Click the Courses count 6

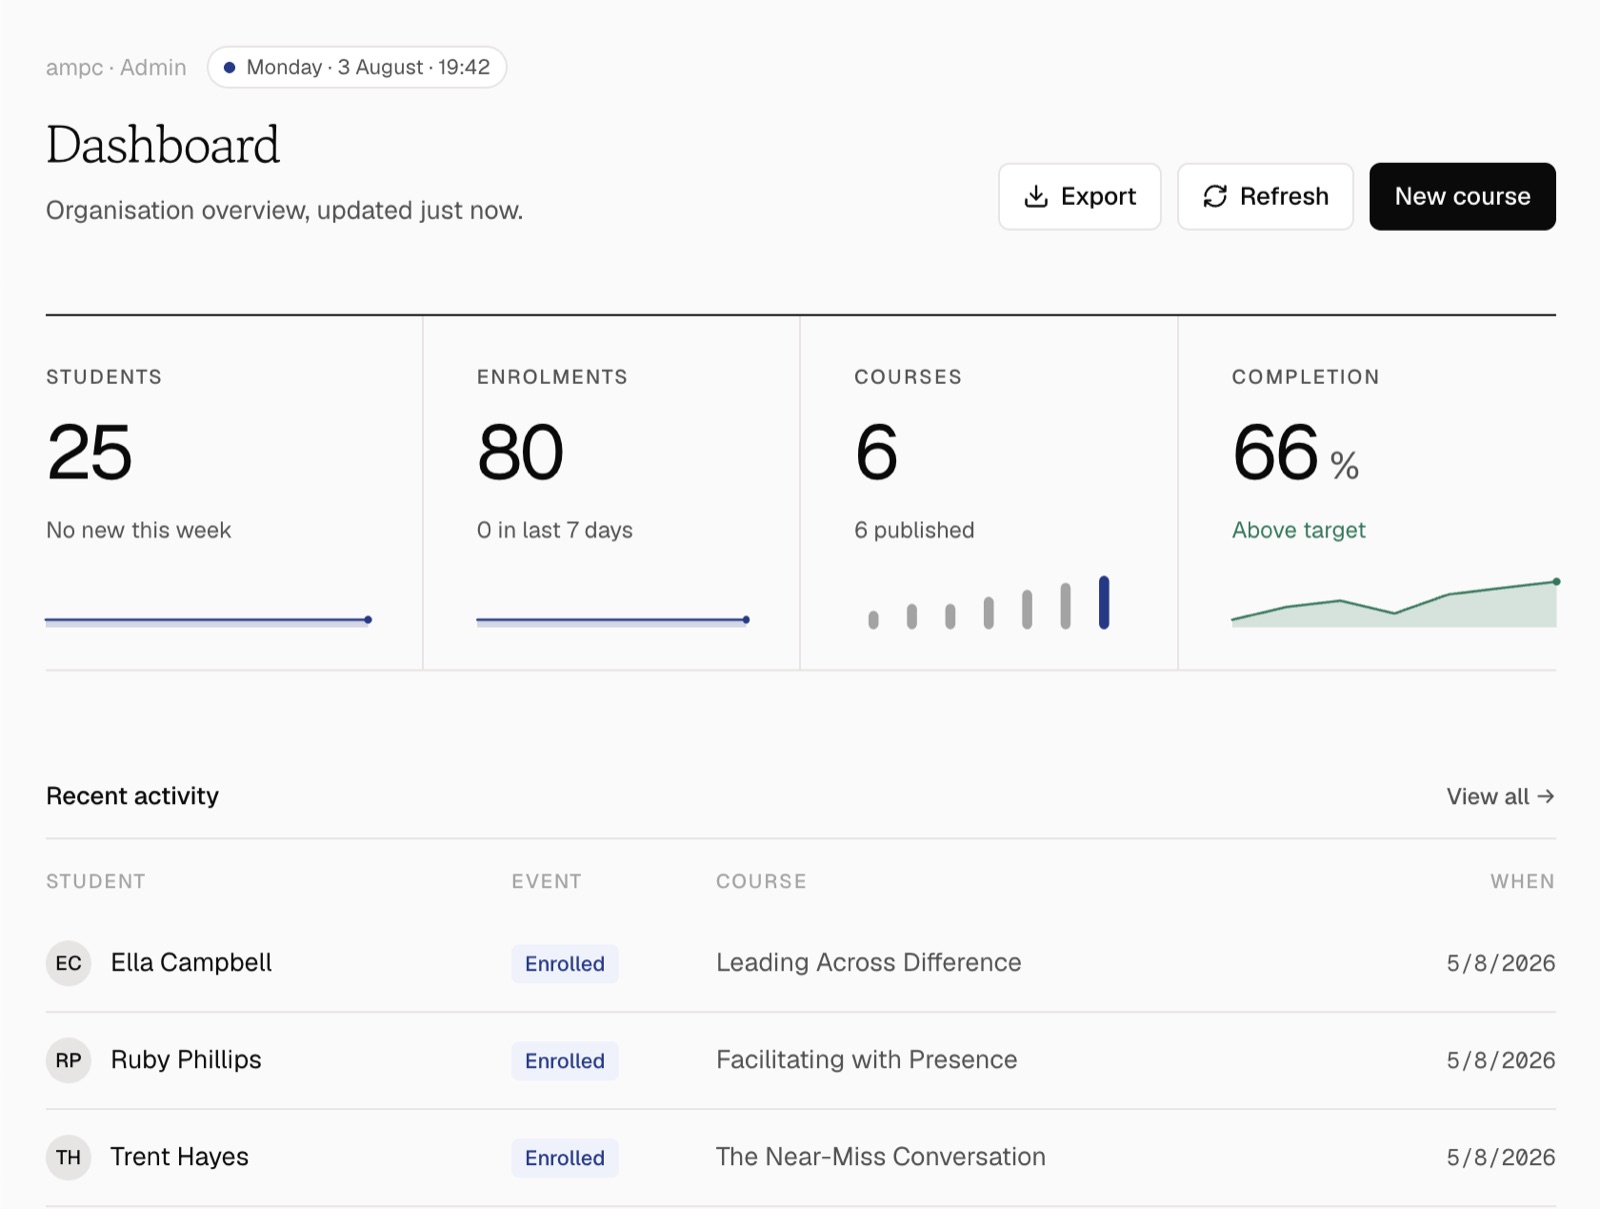(x=876, y=452)
